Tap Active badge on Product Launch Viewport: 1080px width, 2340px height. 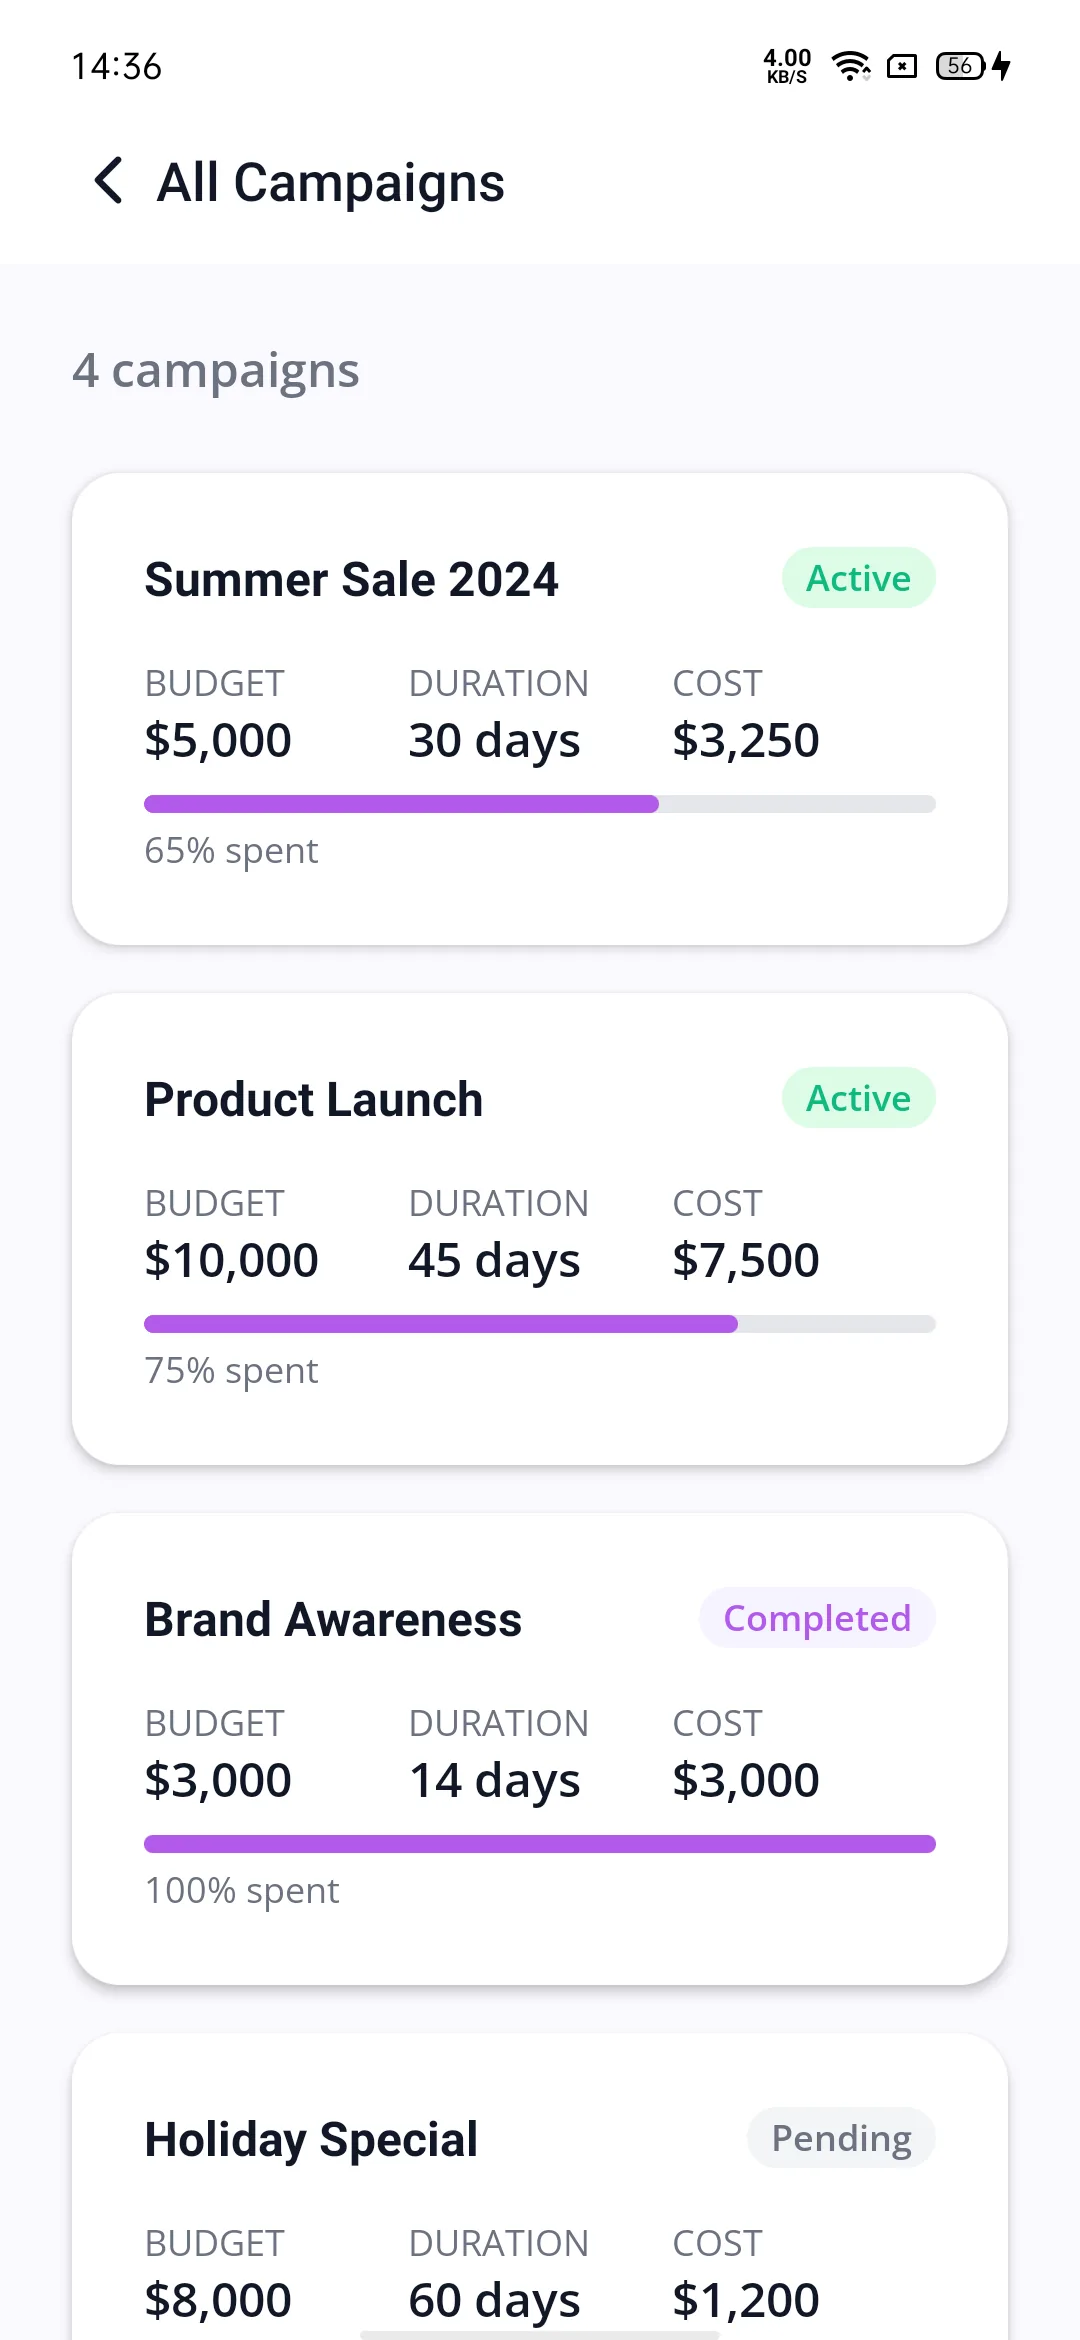(858, 1098)
